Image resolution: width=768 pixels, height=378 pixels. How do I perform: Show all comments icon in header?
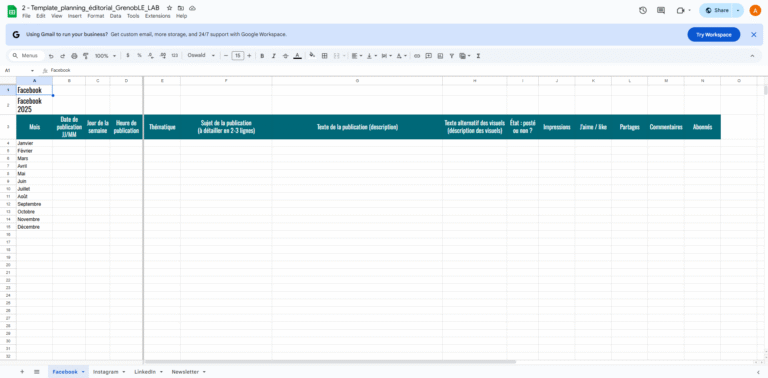[x=661, y=10]
